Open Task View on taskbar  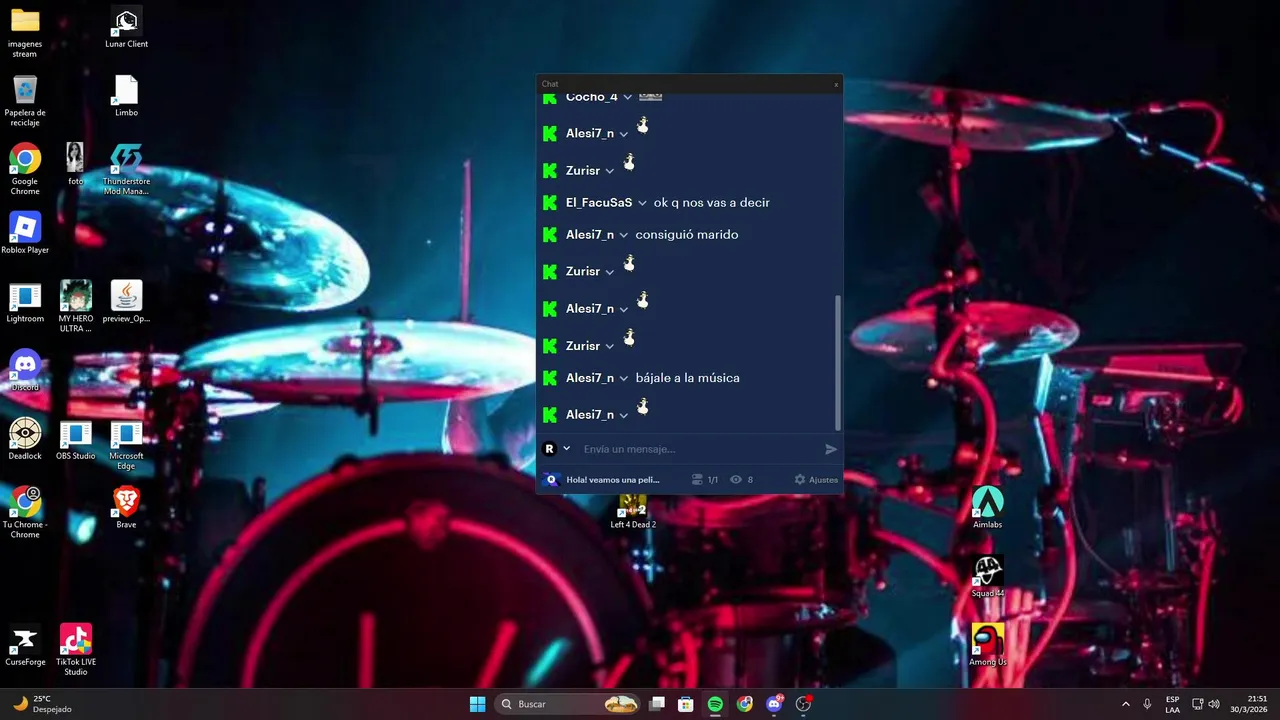657,704
